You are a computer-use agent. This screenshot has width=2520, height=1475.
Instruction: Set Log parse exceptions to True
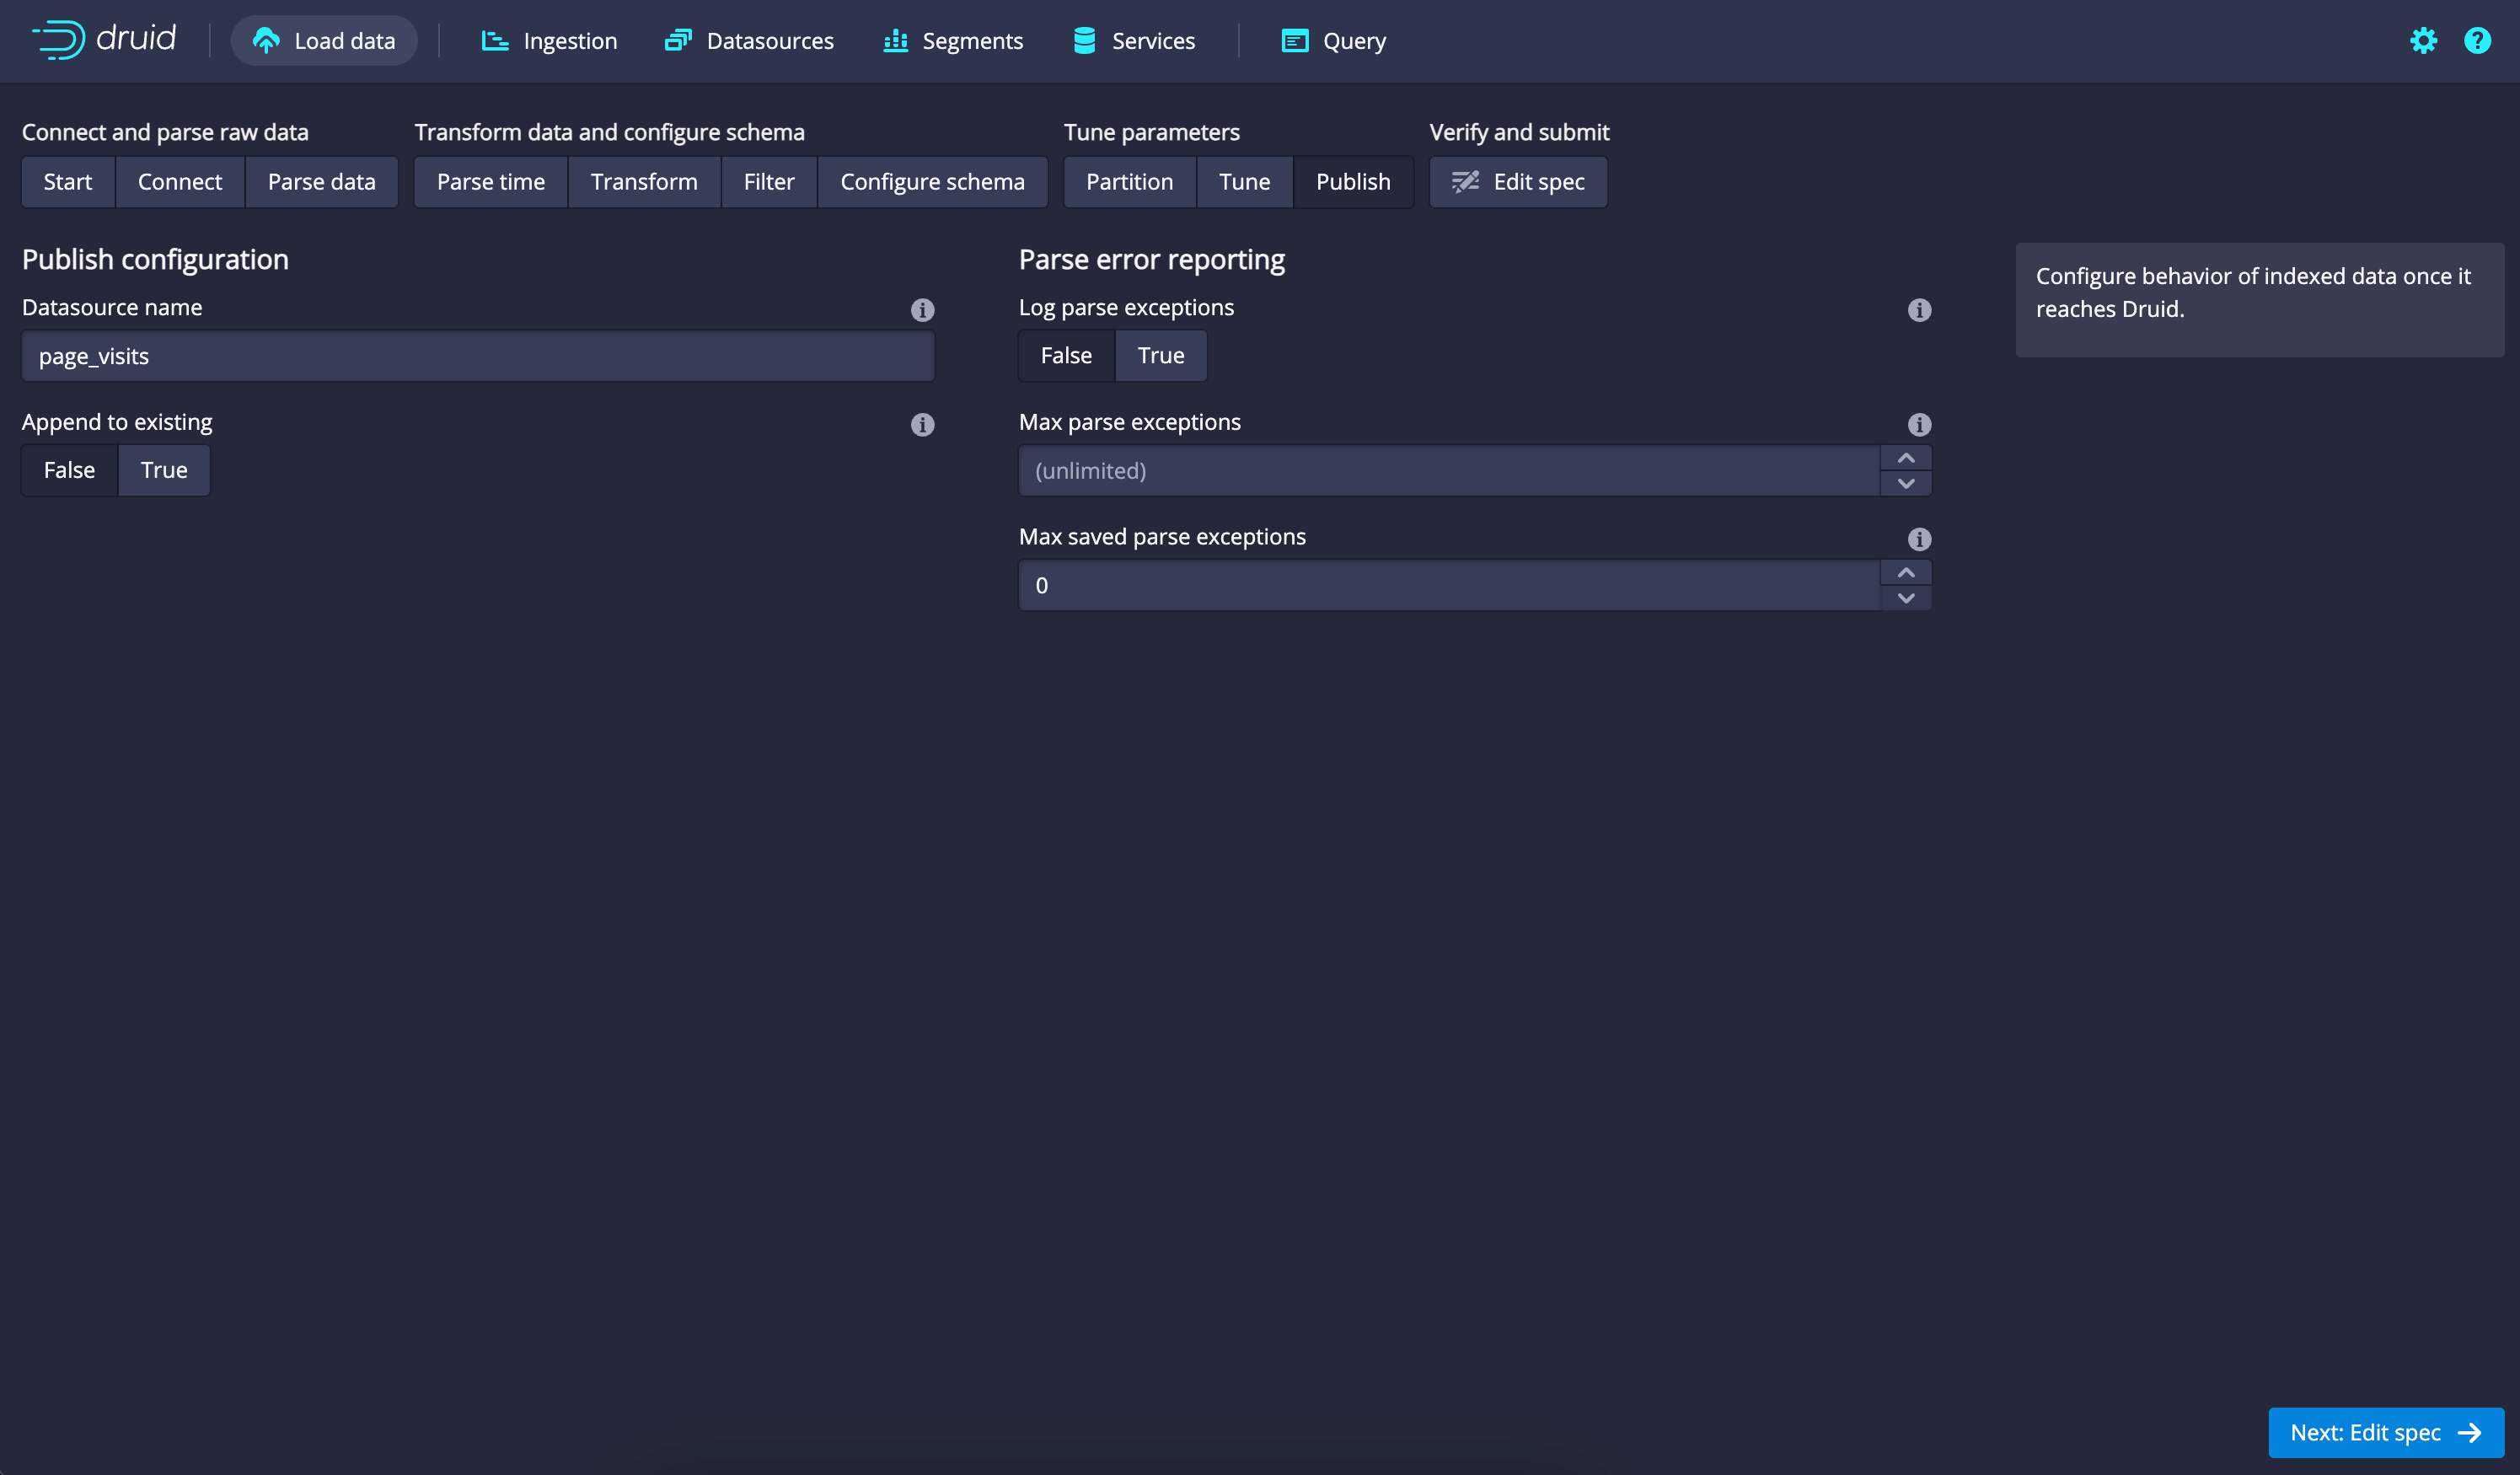(x=1160, y=355)
